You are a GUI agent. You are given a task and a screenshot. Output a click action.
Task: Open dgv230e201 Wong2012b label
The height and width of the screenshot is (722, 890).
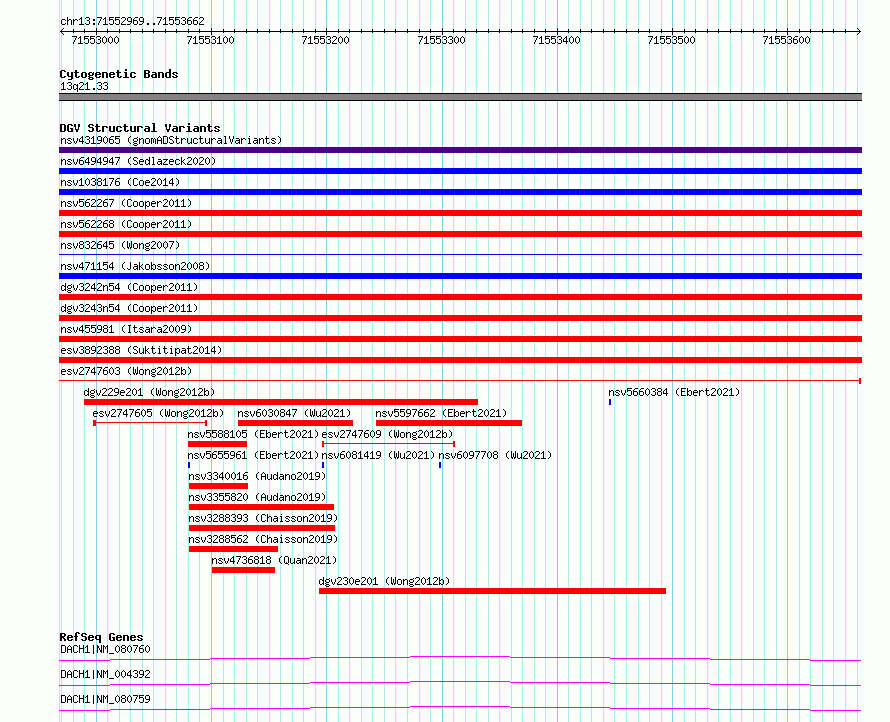[384, 581]
